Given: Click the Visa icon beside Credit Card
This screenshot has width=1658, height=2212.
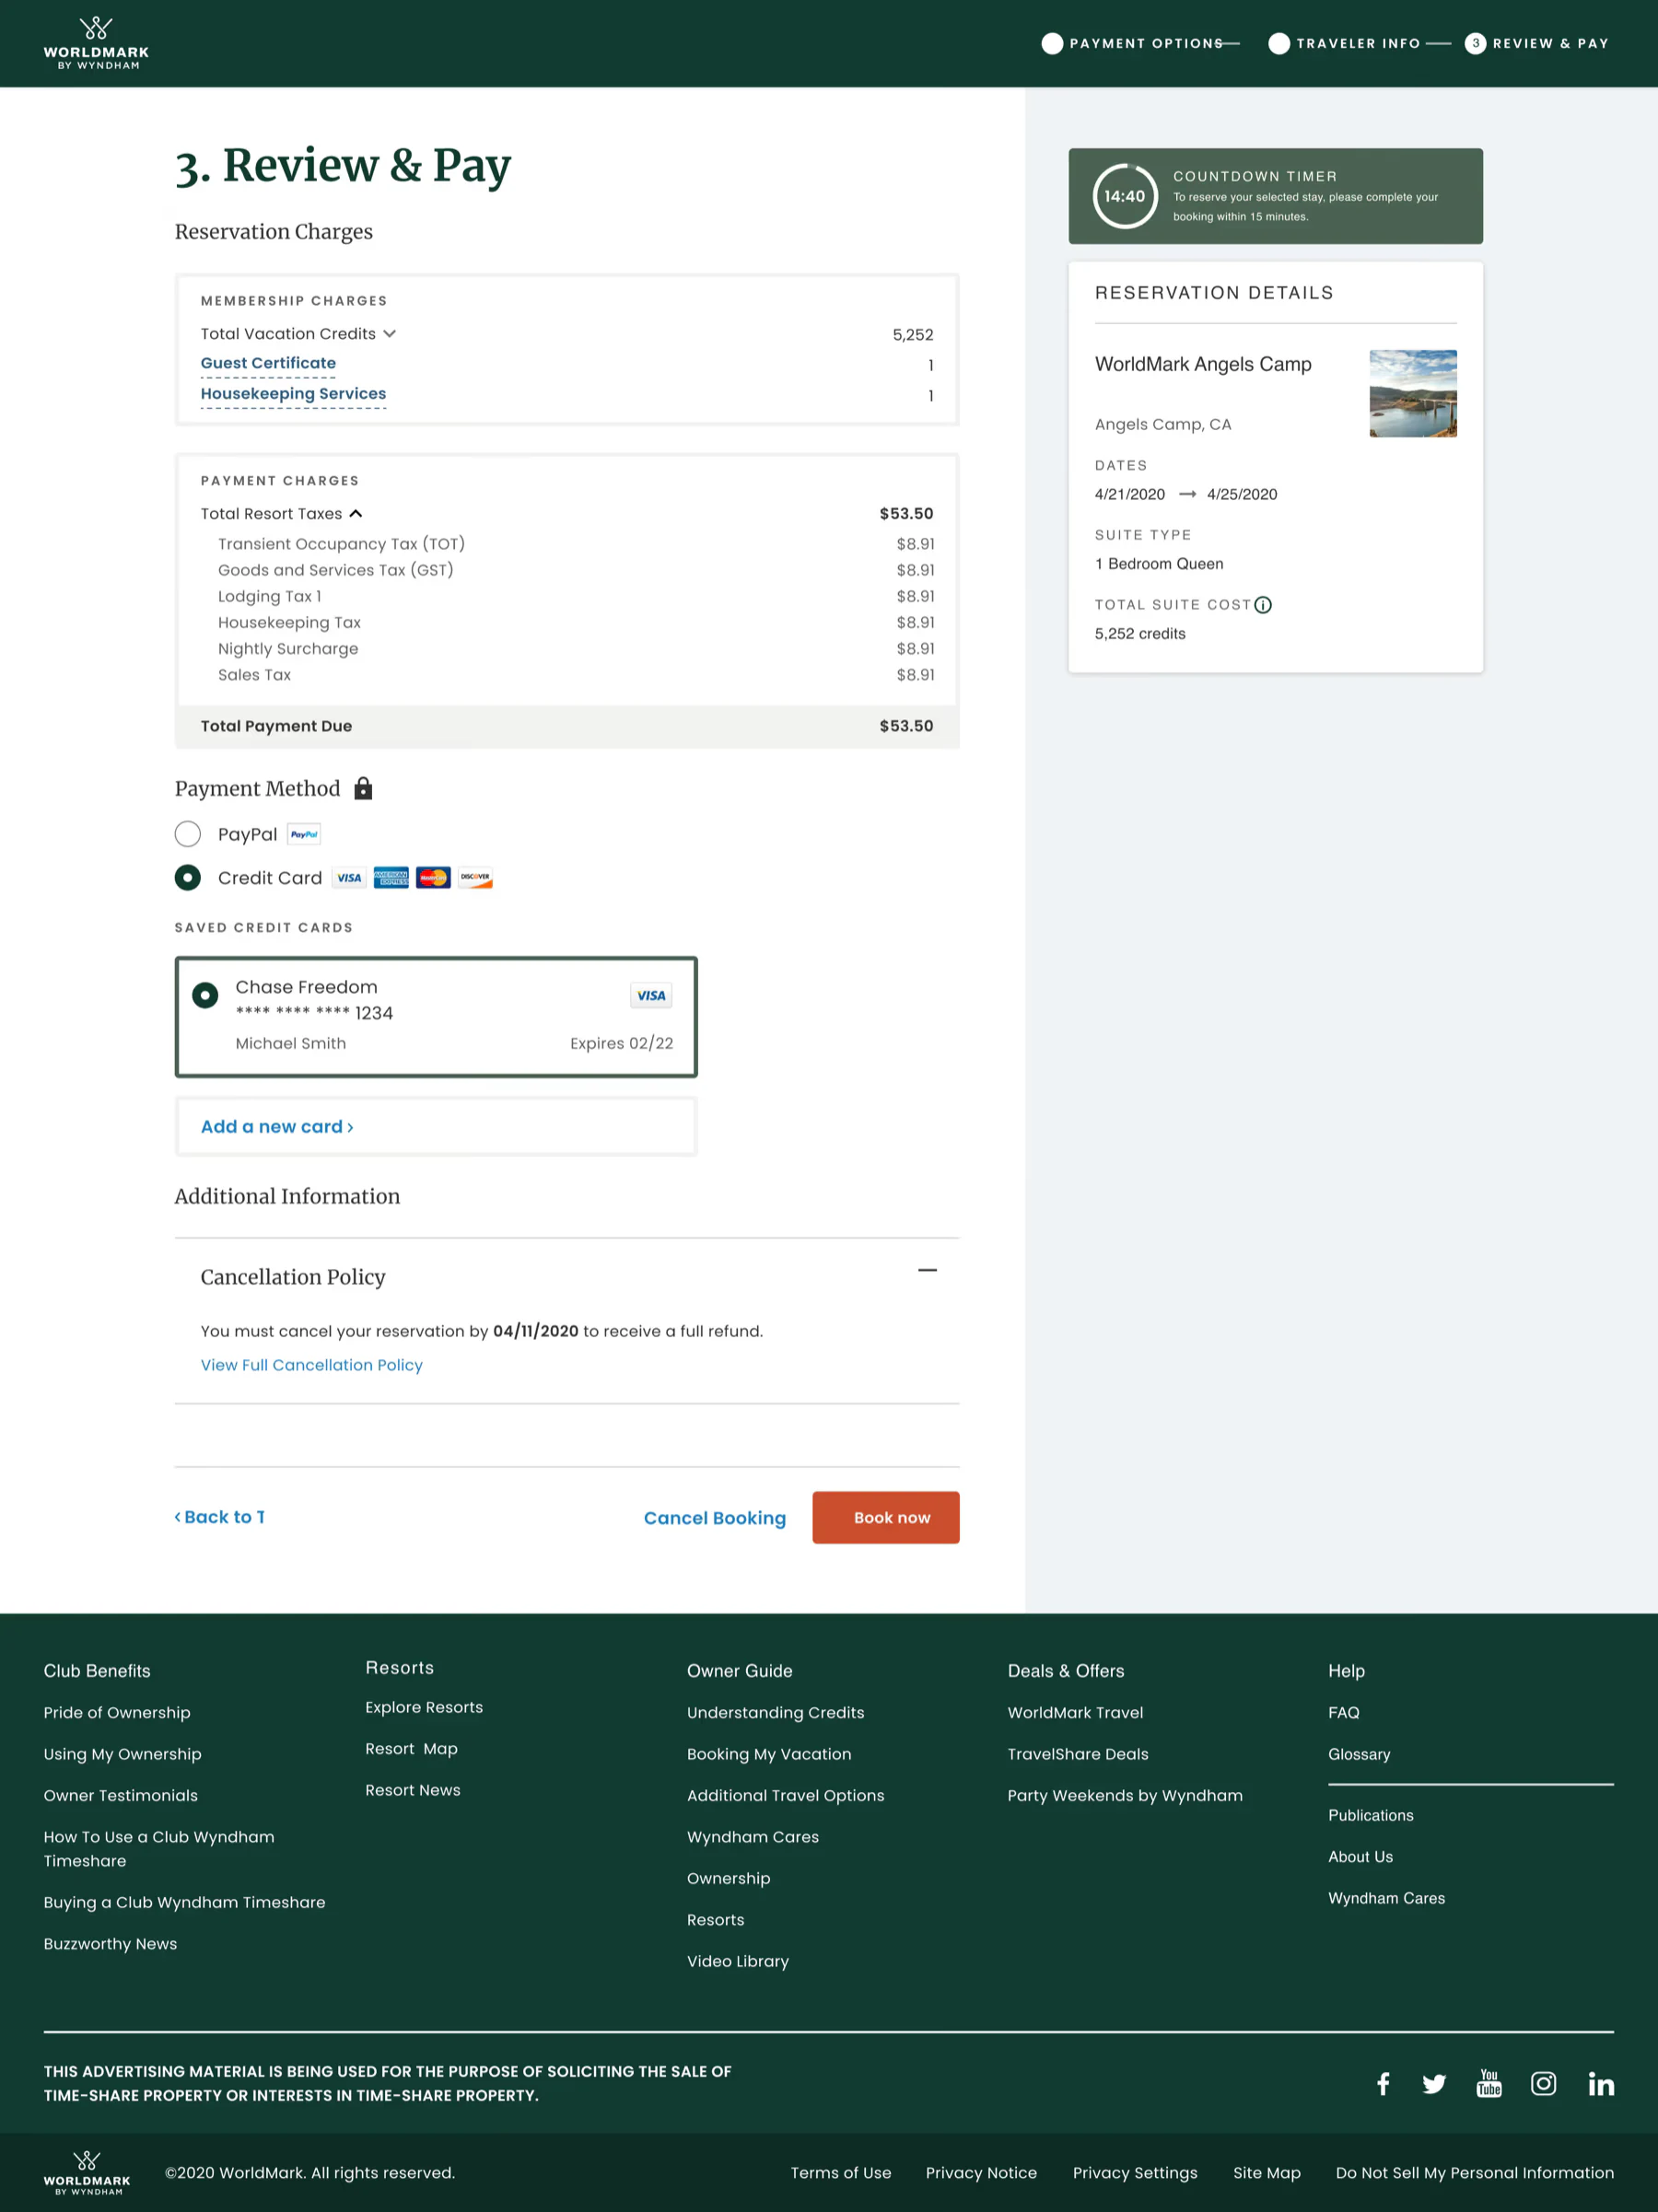Looking at the screenshot, I should click(349, 878).
